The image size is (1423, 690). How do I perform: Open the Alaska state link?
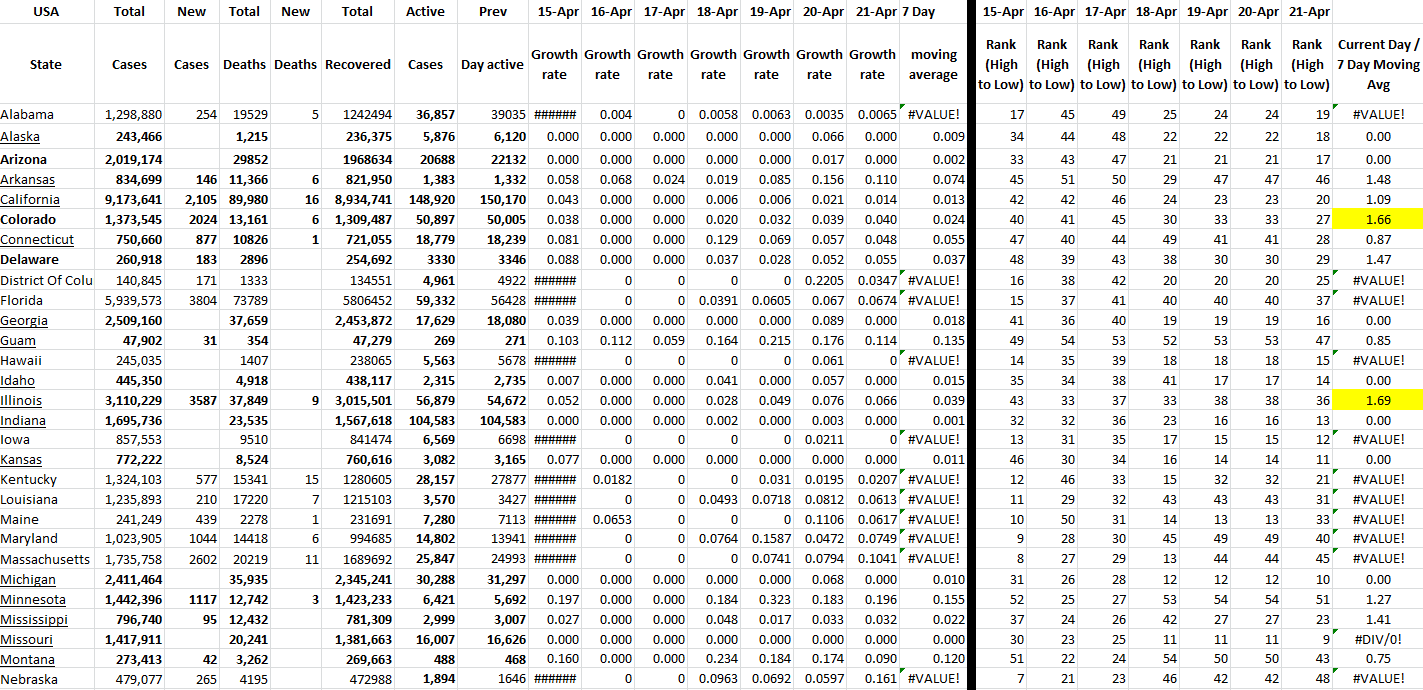coord(20,137)
